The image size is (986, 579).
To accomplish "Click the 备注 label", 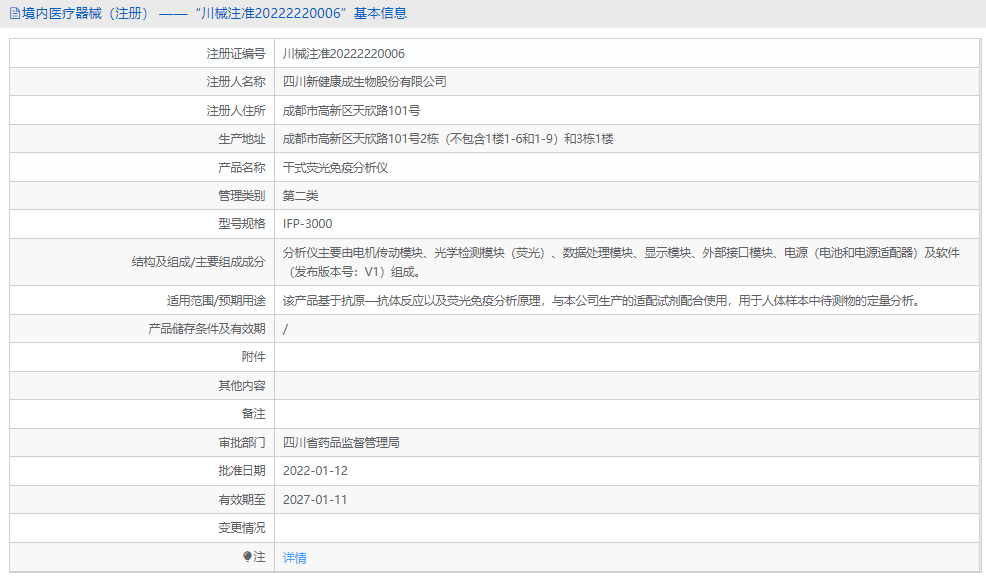I will point(253,414).
